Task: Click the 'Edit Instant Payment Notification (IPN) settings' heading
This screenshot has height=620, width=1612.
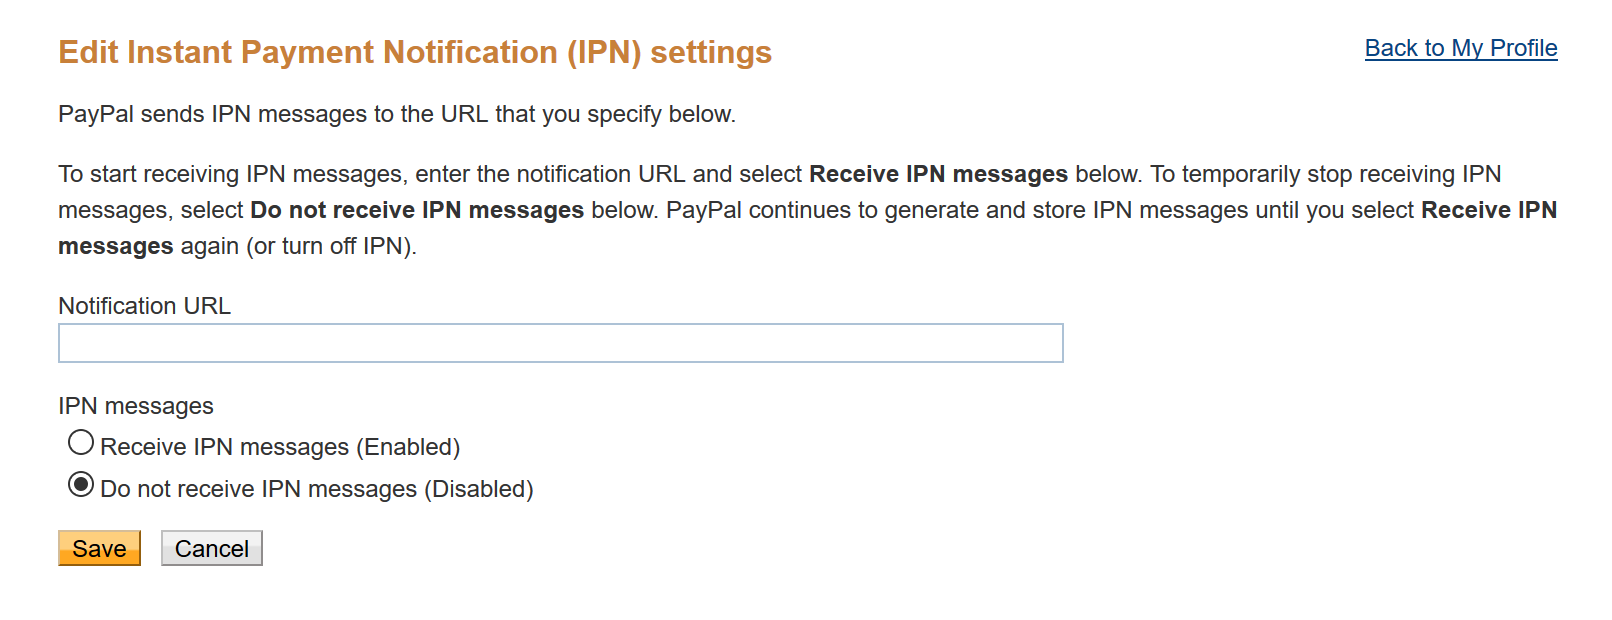Action: (415, 52)
